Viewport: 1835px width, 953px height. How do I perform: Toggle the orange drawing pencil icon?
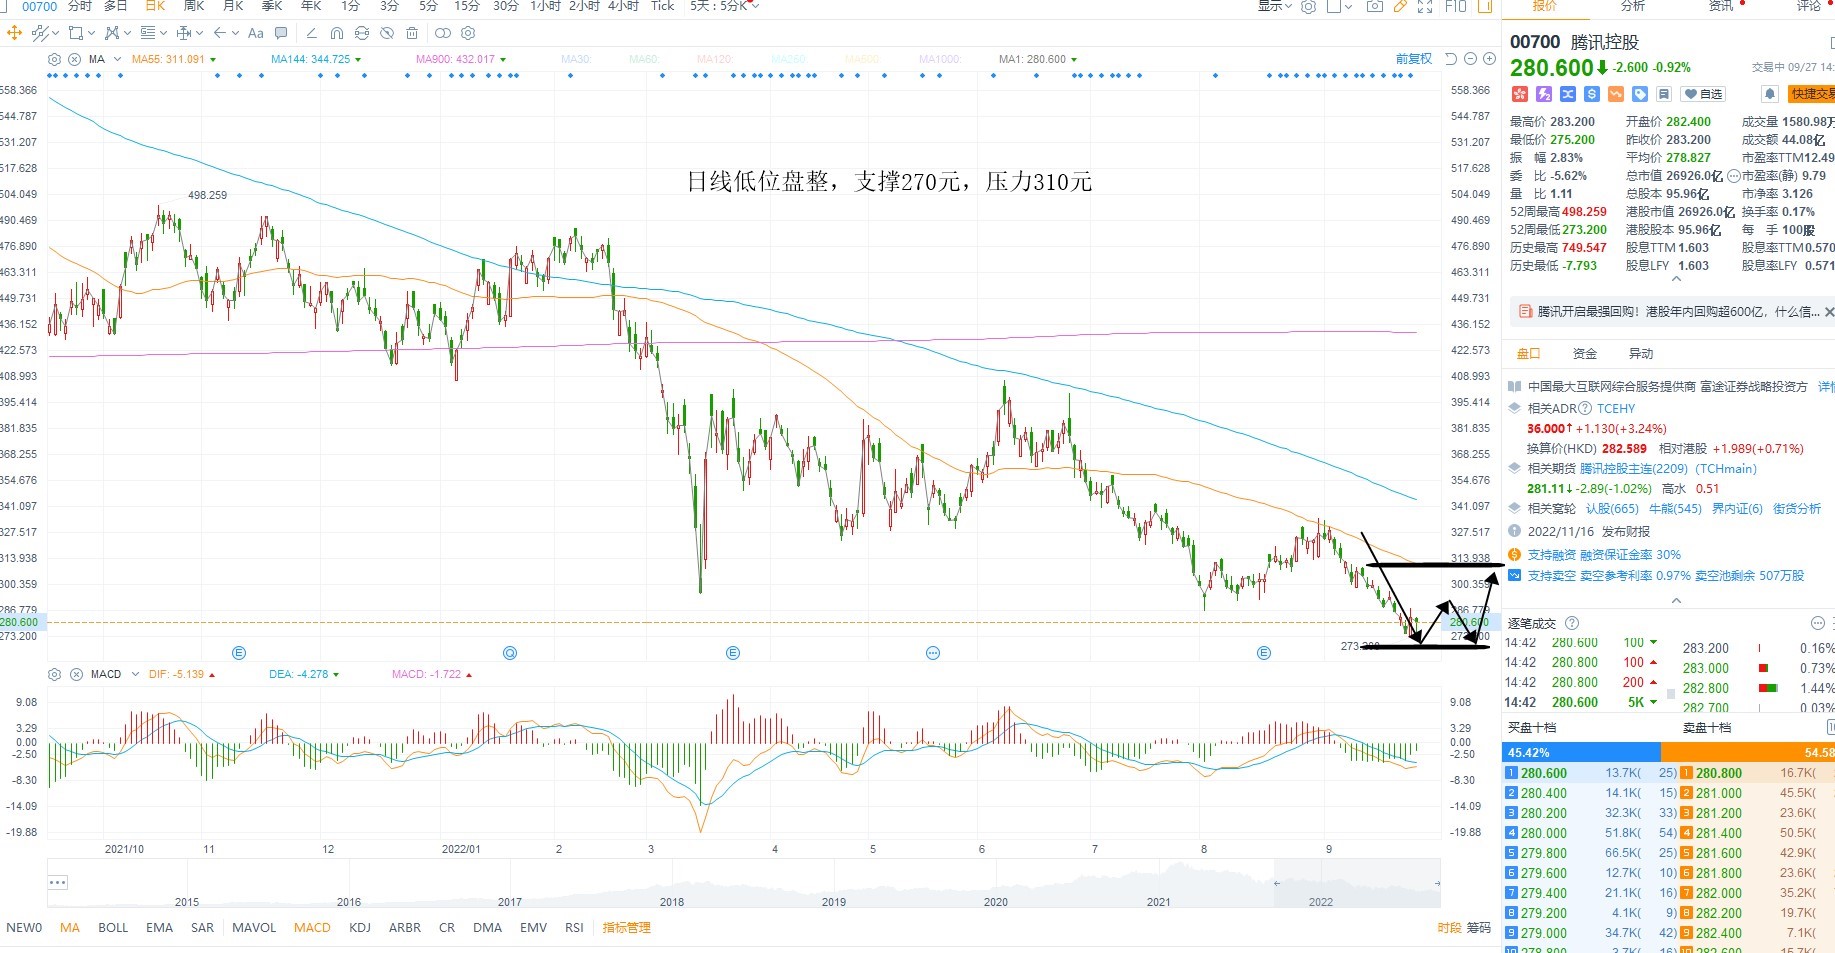1400,6
